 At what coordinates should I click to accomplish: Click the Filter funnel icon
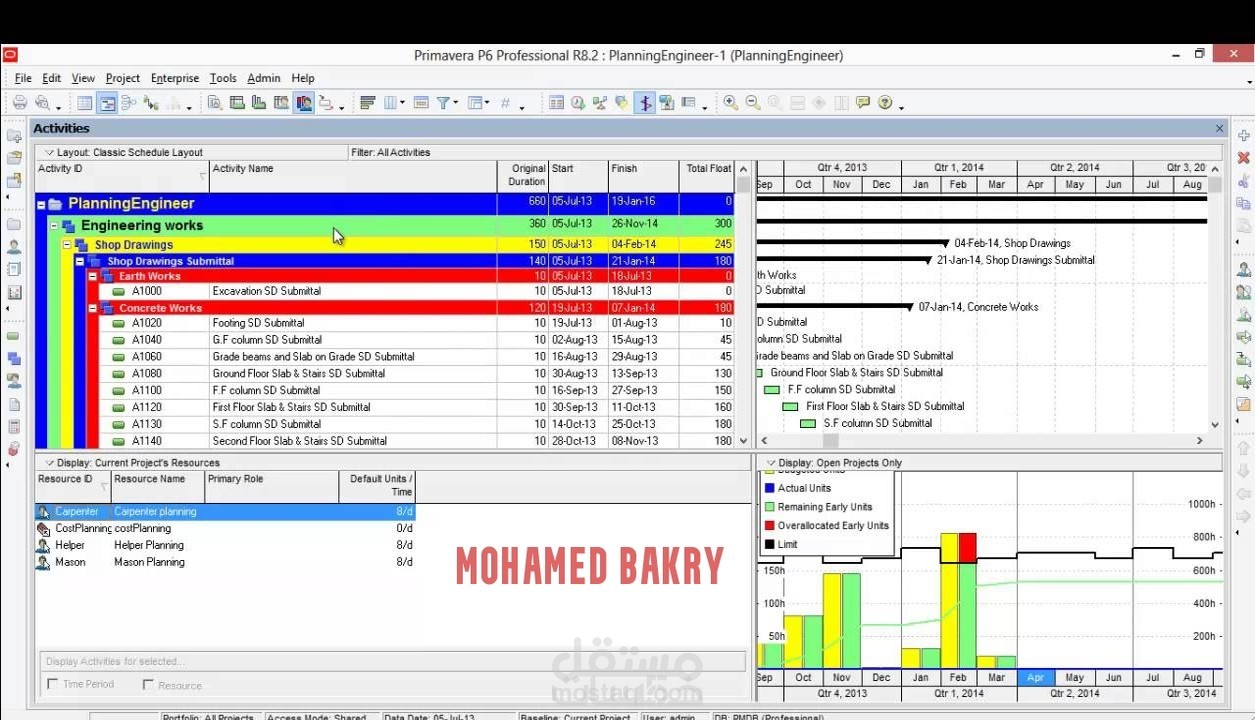(x=444, y=102)
